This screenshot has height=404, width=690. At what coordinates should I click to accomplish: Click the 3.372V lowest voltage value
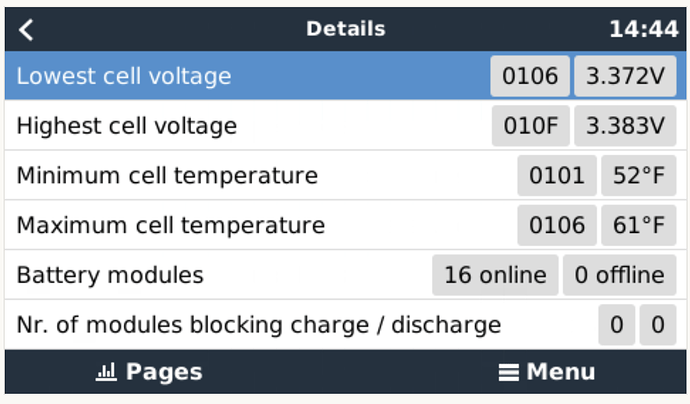[625, 76]
